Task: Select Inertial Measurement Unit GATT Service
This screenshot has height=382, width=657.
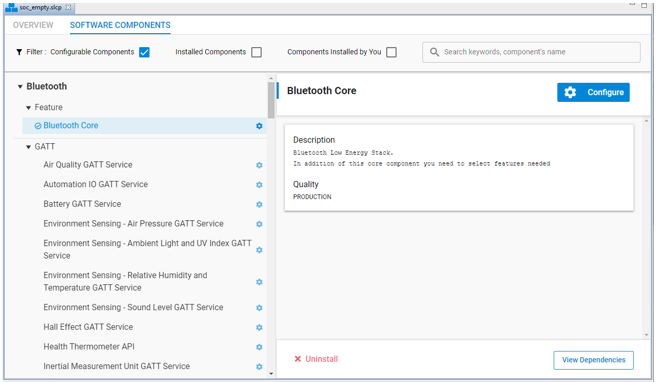Action: 116,367
